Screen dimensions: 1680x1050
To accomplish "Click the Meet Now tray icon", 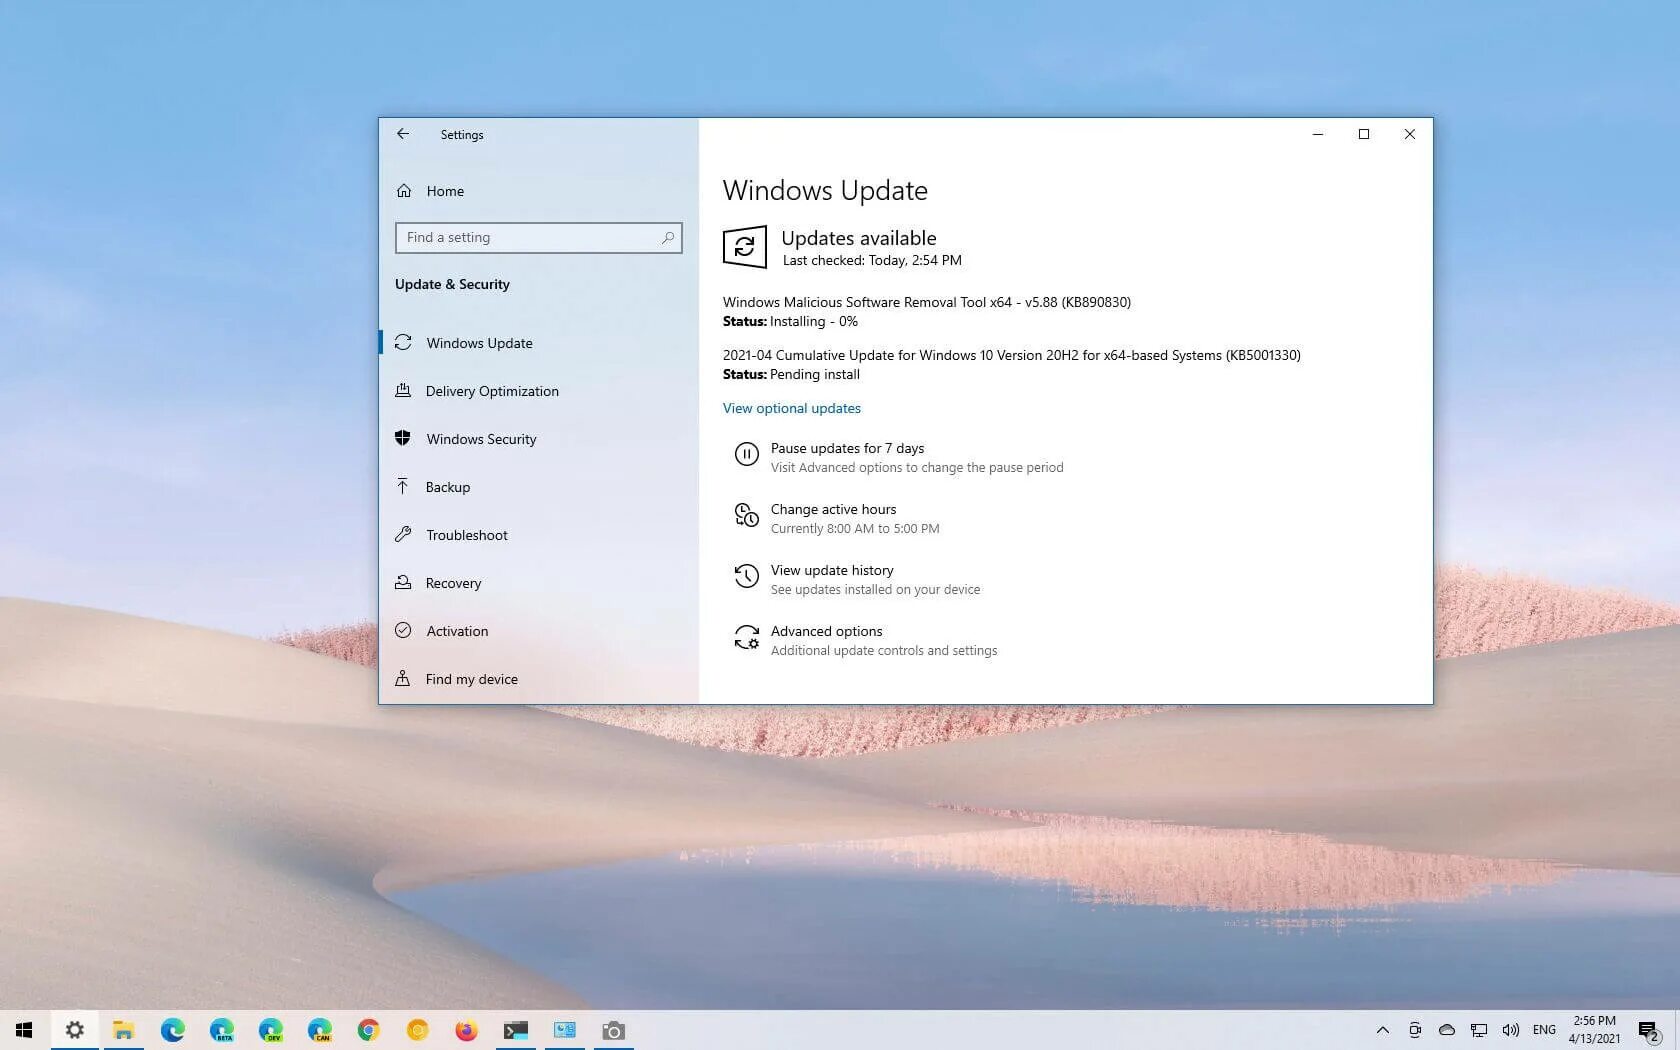I will pos(1415,1030).
